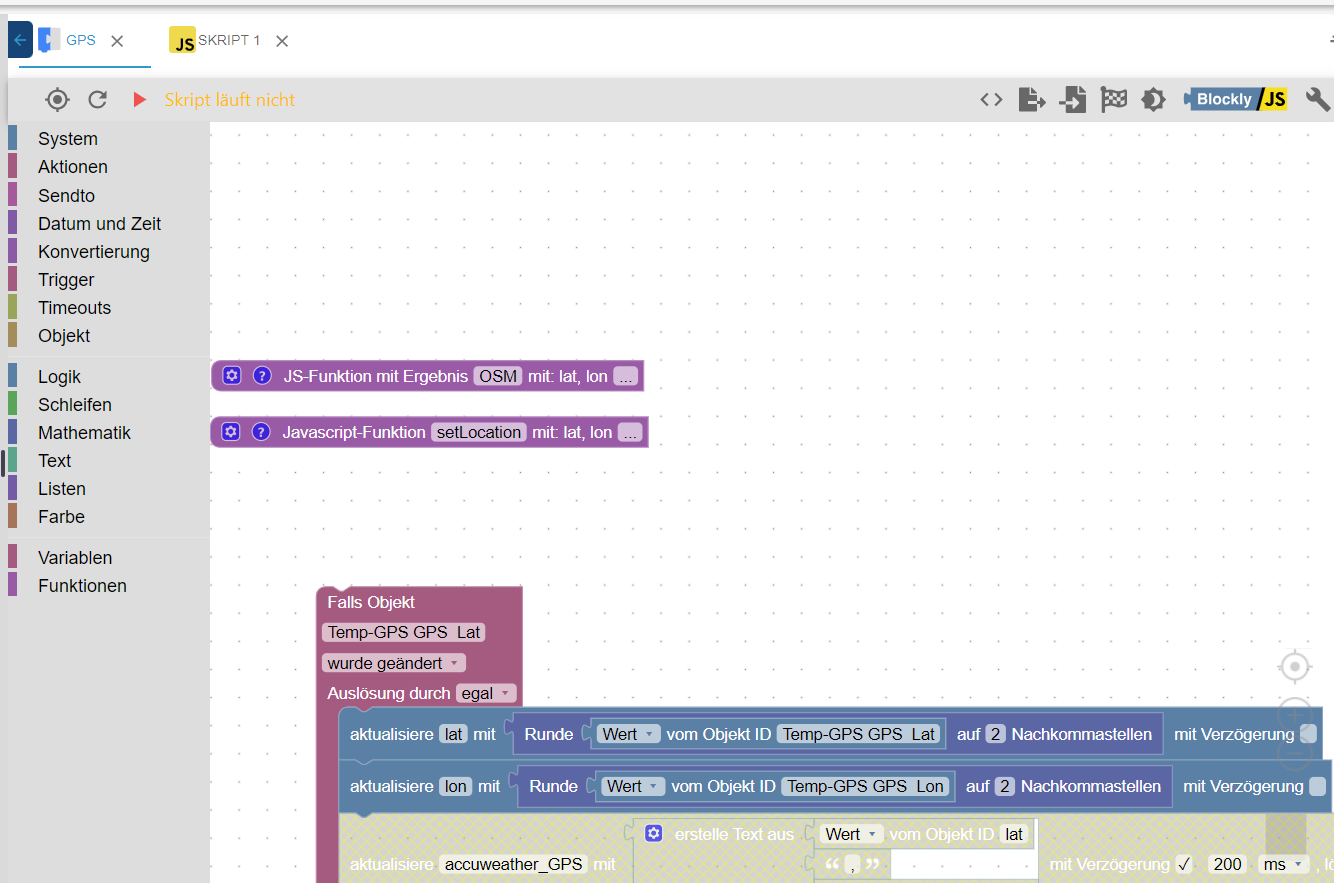Click the locate-file crosshair icon in the toolbar

[x=57, y=100]
